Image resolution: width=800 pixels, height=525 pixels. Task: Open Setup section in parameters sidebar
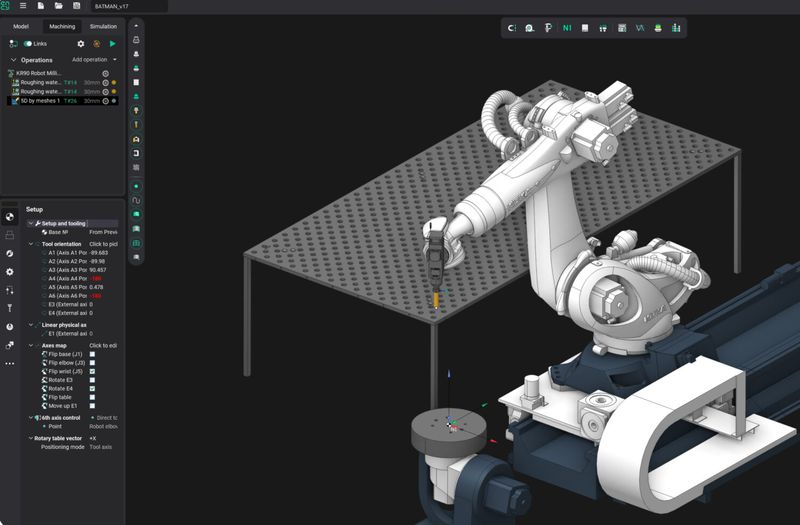[9, 217]
